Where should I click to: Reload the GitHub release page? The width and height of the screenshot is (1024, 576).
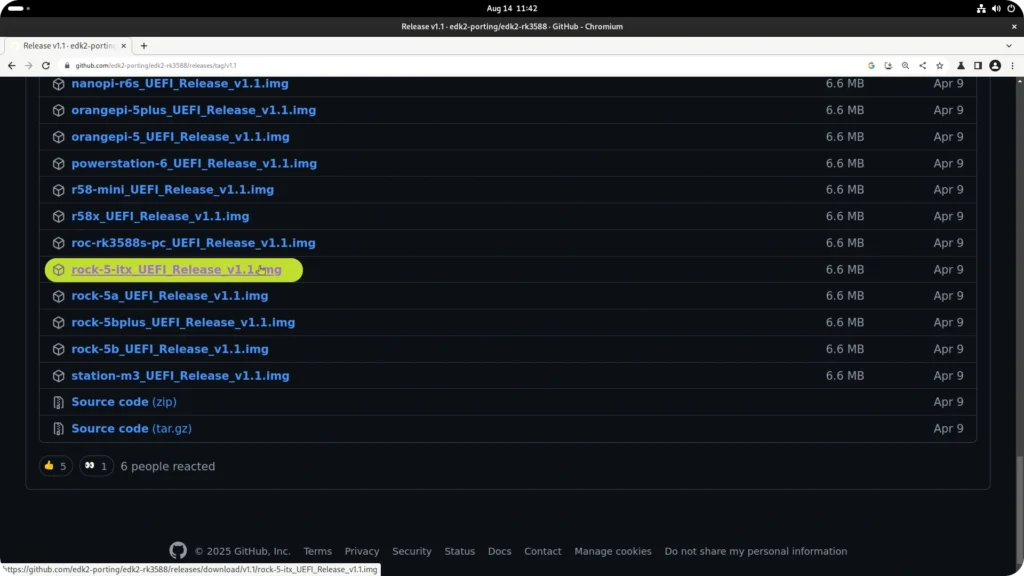(x=46, y=65)
